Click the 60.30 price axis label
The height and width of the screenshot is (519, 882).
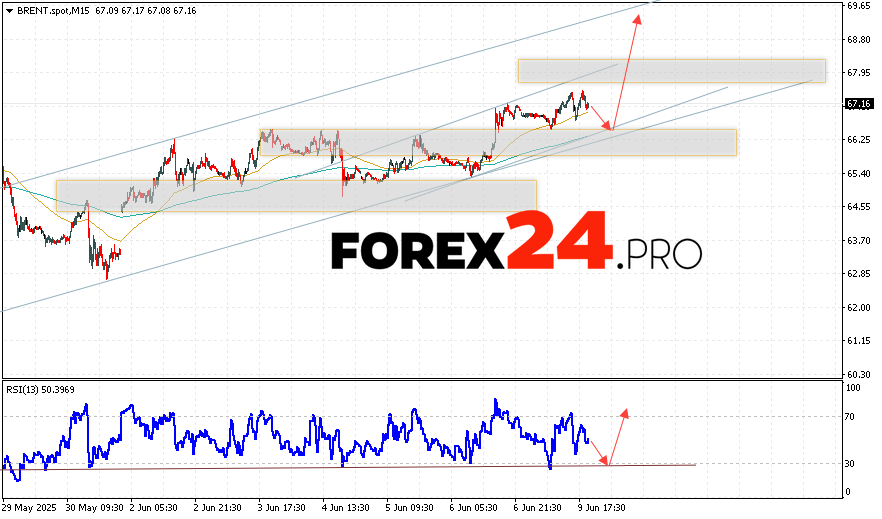[858, 375]
